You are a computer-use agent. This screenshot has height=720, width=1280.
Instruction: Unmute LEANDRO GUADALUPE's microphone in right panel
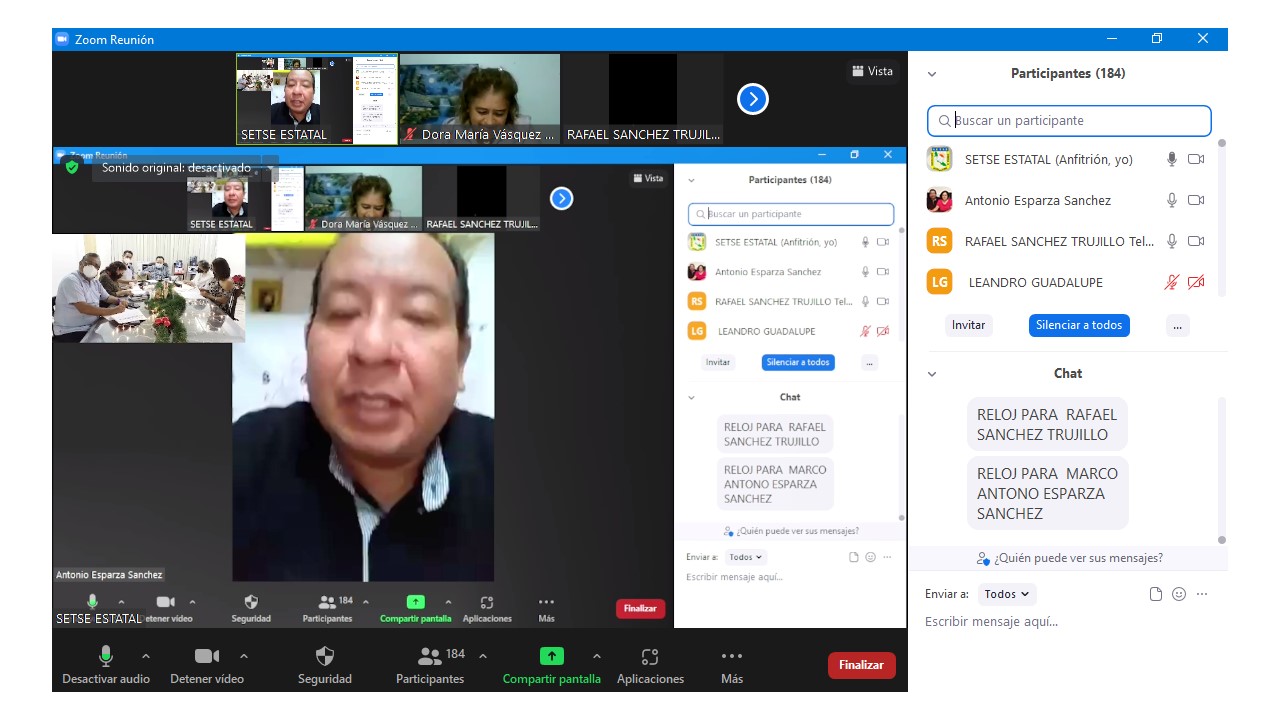[1172, 283]
